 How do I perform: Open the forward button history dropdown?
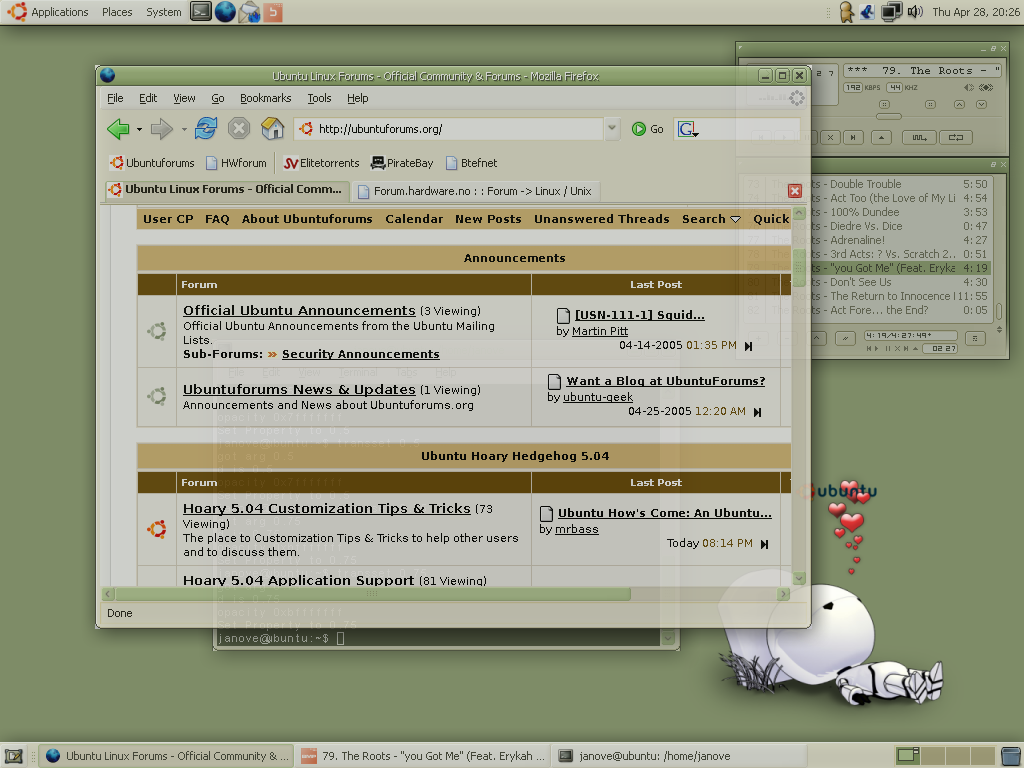184,129
